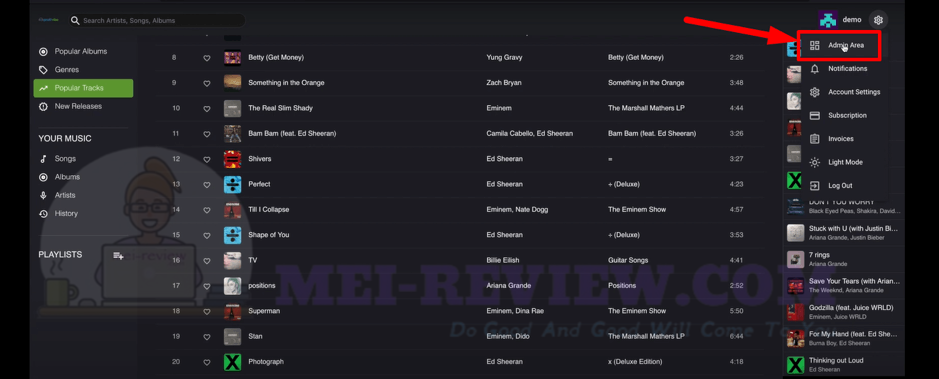Toggle the heart on the Shivers row
939x379 pixels.
coord(207,159)
